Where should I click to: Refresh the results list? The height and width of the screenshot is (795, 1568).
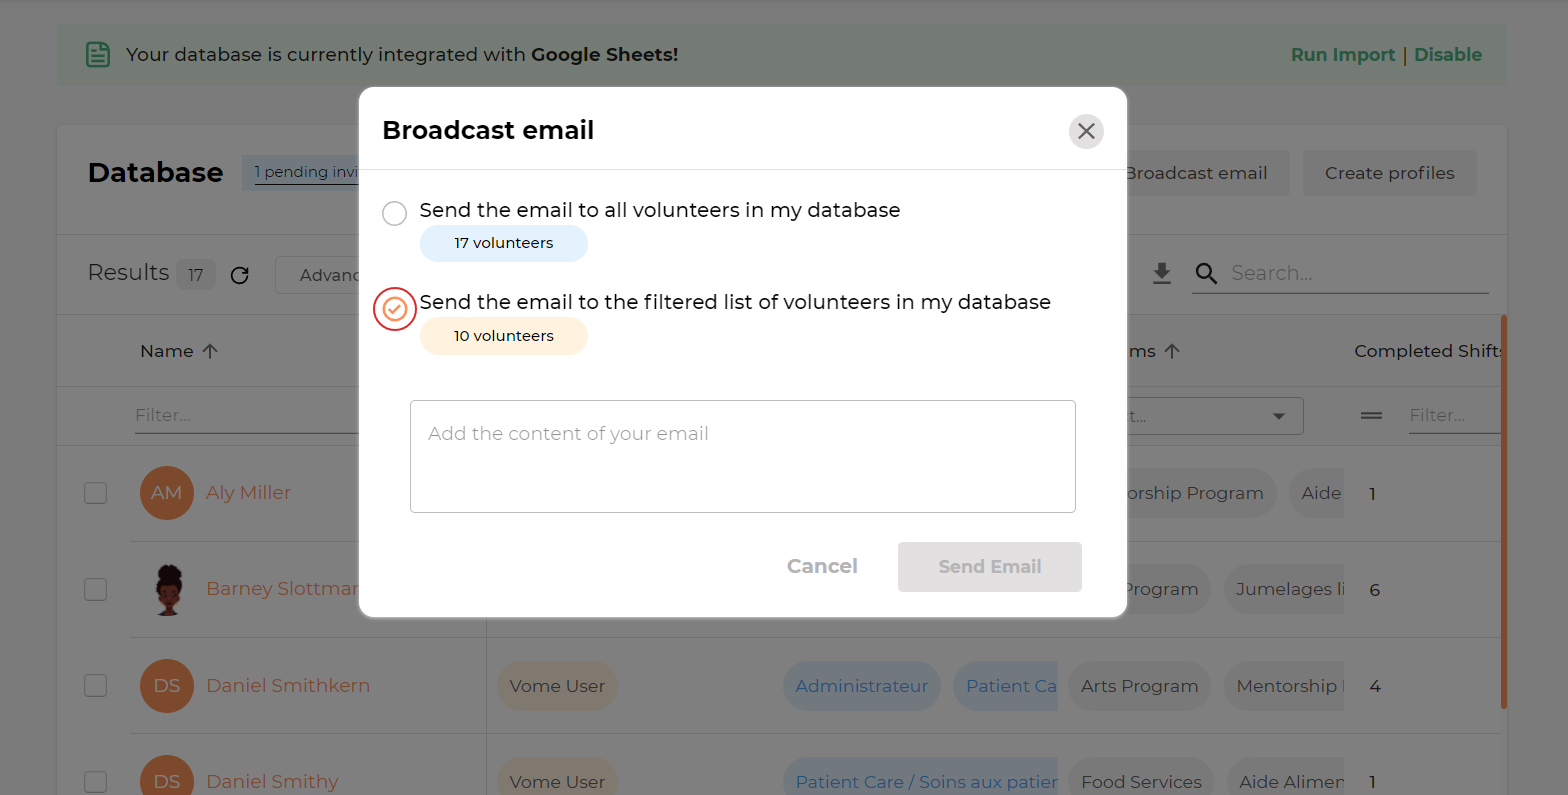click(x=240, y=275)
